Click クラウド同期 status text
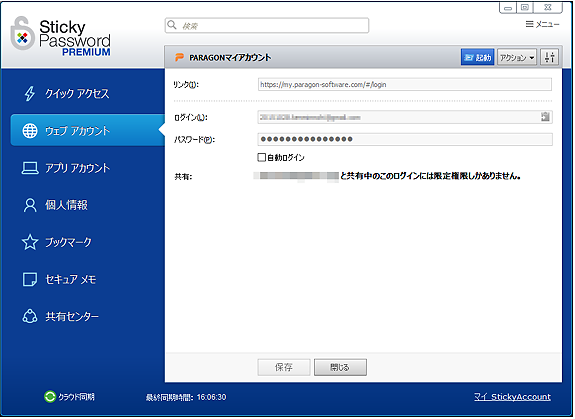The image size is (575, 419). tap(76, 397)
